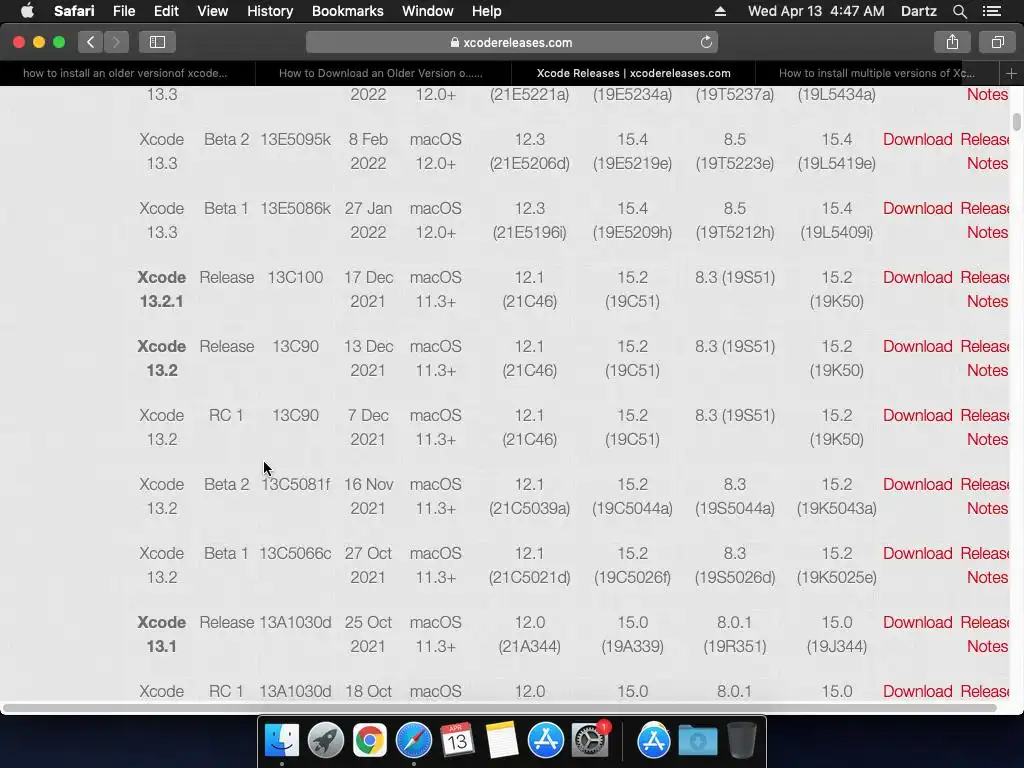Click the lock icon in address bar

pos(455,42)
